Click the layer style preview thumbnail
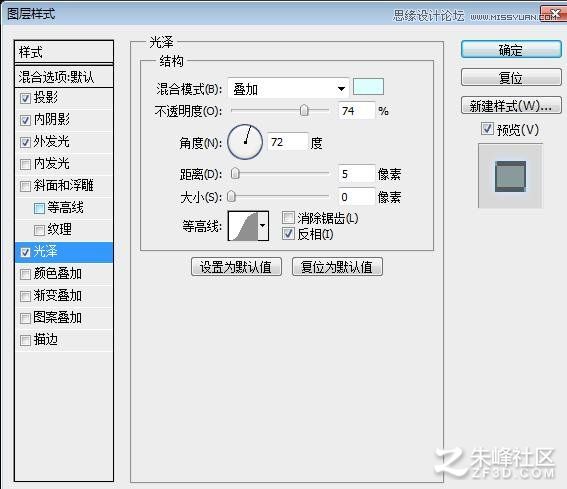Viewport: 567px width, 489px height. click(510, 176)
